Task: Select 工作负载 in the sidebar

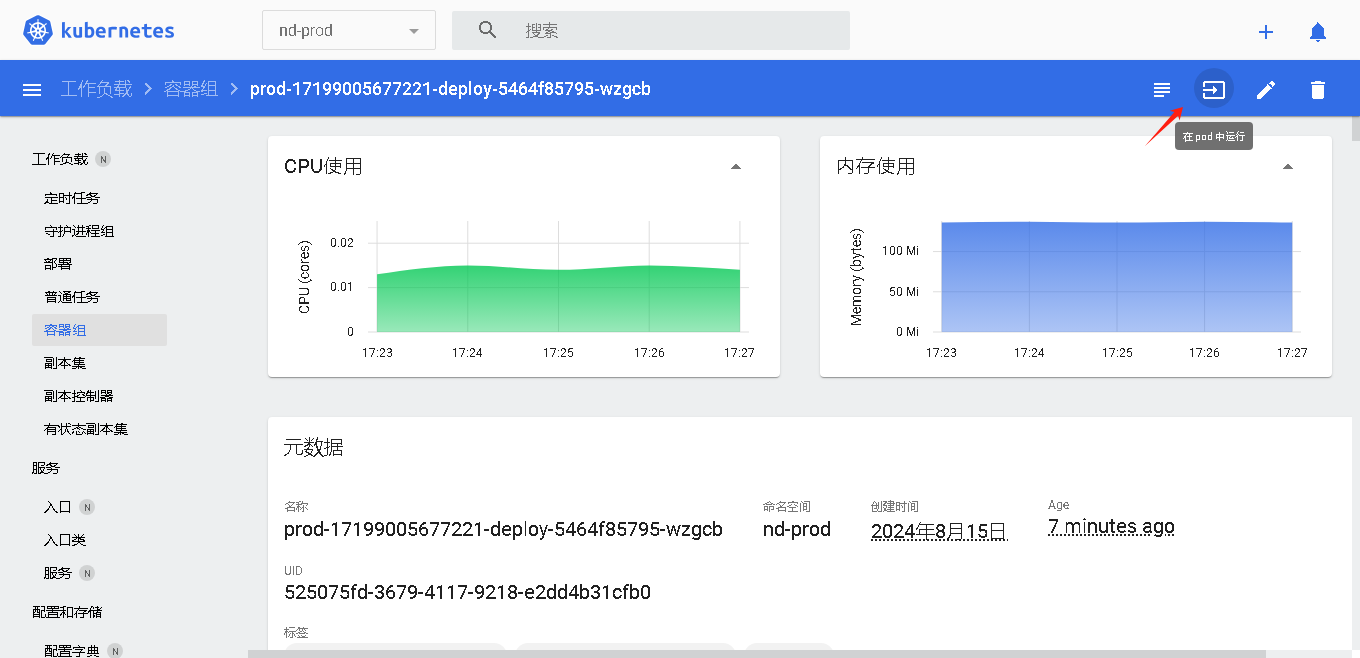Action: click(x=60, y=159)
